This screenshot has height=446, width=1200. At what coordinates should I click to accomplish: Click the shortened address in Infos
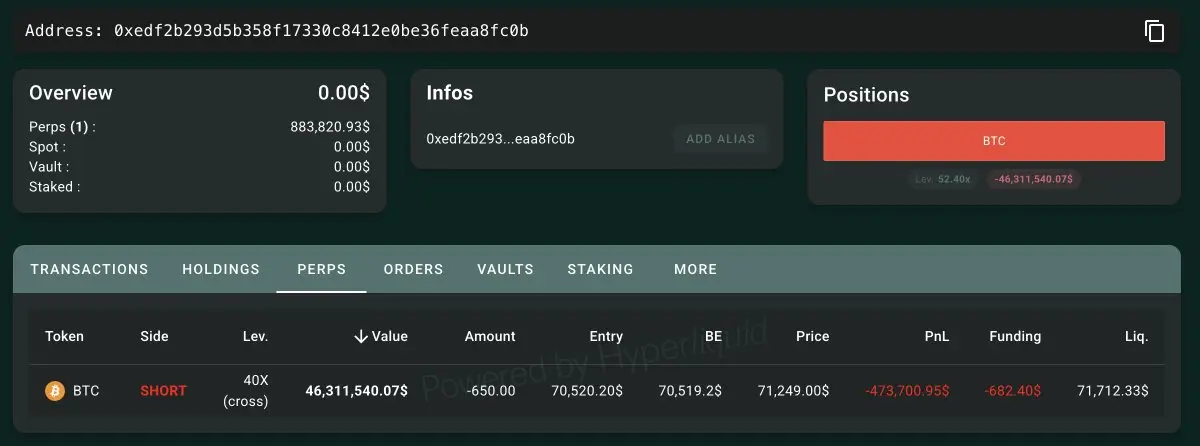pos(500,139)
